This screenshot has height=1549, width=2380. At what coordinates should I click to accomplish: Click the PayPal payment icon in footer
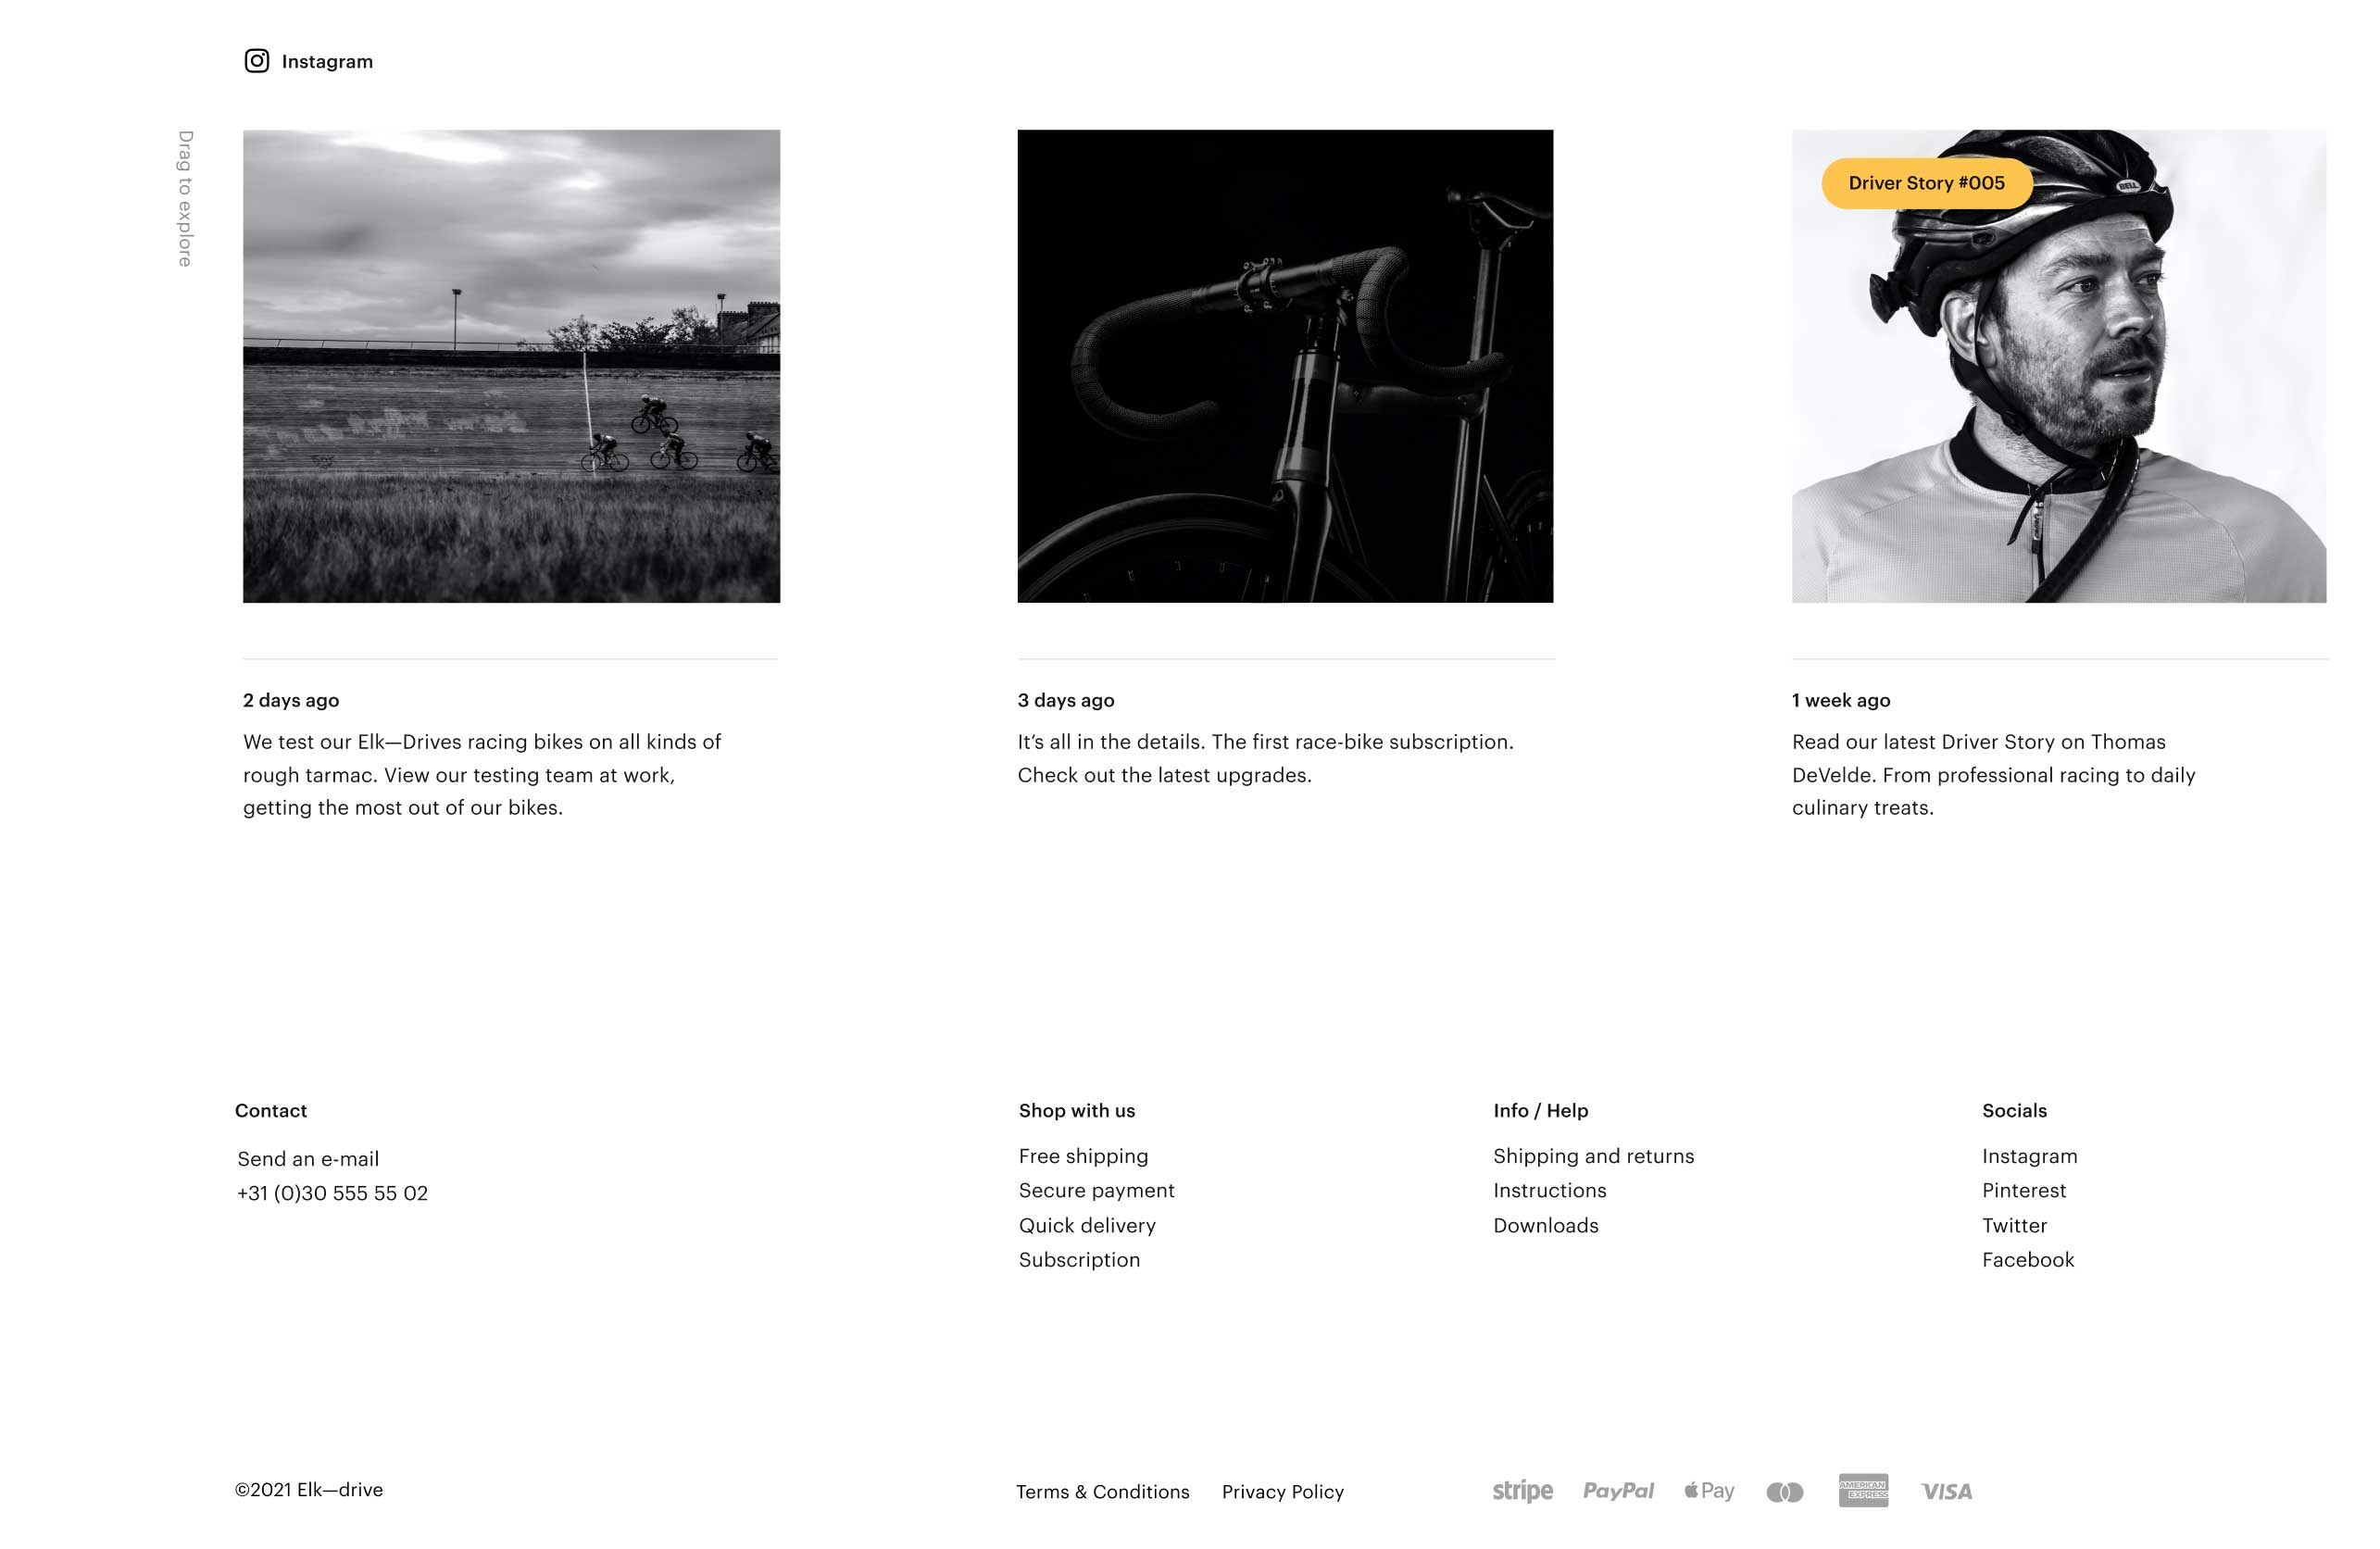(x=1611, y=1490)
